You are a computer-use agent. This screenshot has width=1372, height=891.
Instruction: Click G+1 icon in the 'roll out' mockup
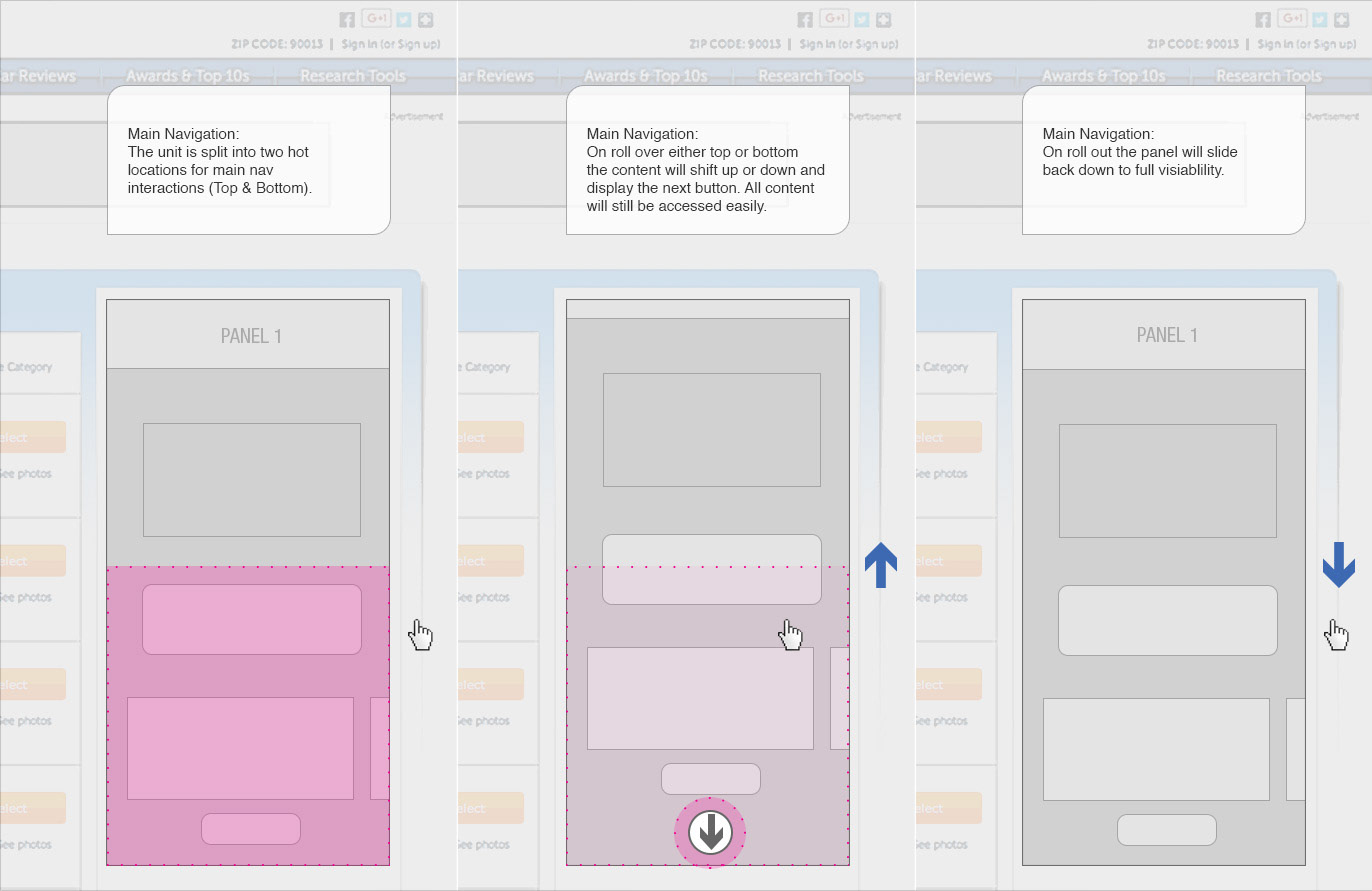1292,18
